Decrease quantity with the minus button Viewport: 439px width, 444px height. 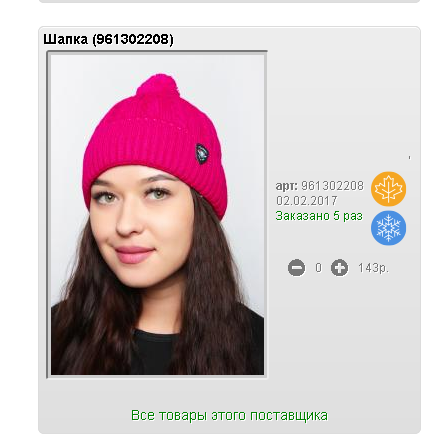point(296,268)
